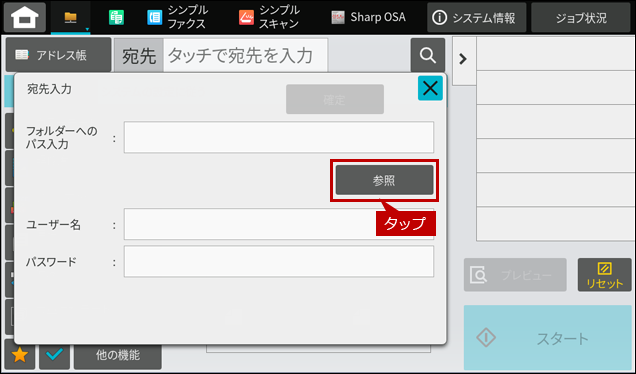This screenshot has height=374, width=636.
Task: Click the blue checkmark button
Action: coord(54,355)
